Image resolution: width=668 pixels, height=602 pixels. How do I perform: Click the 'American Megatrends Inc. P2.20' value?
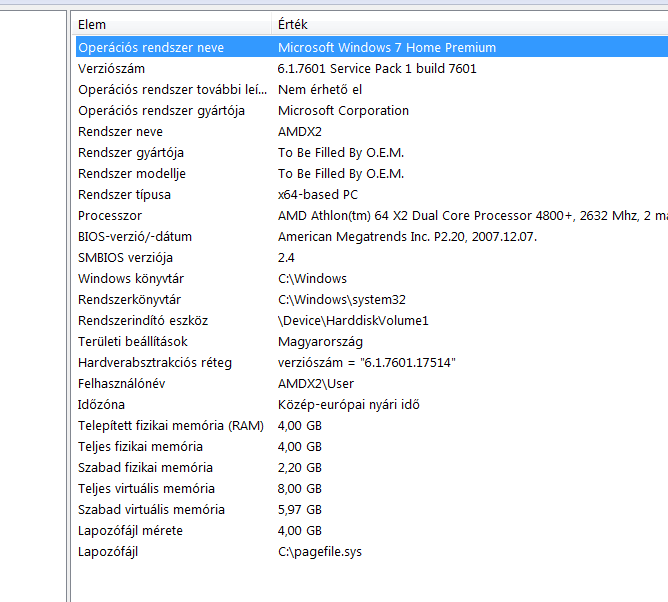point(407,236)
